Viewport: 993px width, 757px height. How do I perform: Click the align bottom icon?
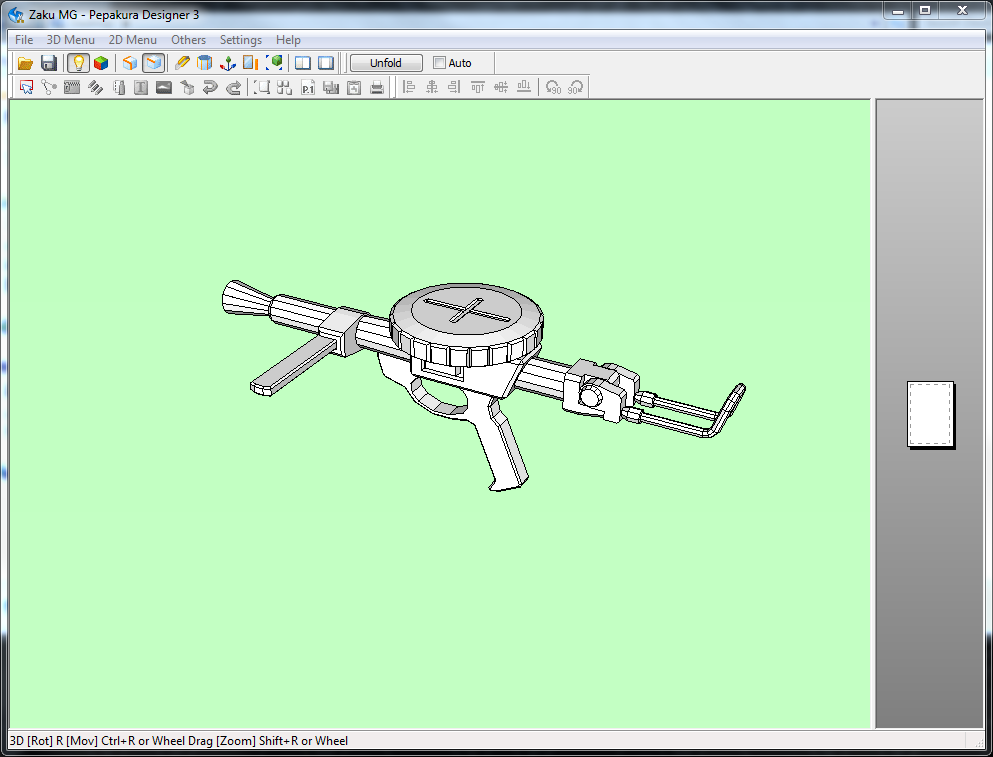coord(524,87)
